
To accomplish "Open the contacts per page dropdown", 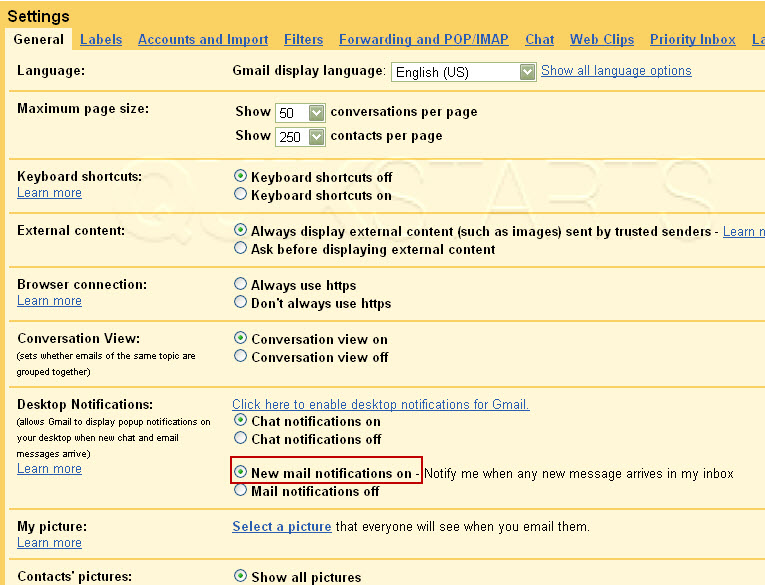I will pyautogui.click(x=300, y=137).
